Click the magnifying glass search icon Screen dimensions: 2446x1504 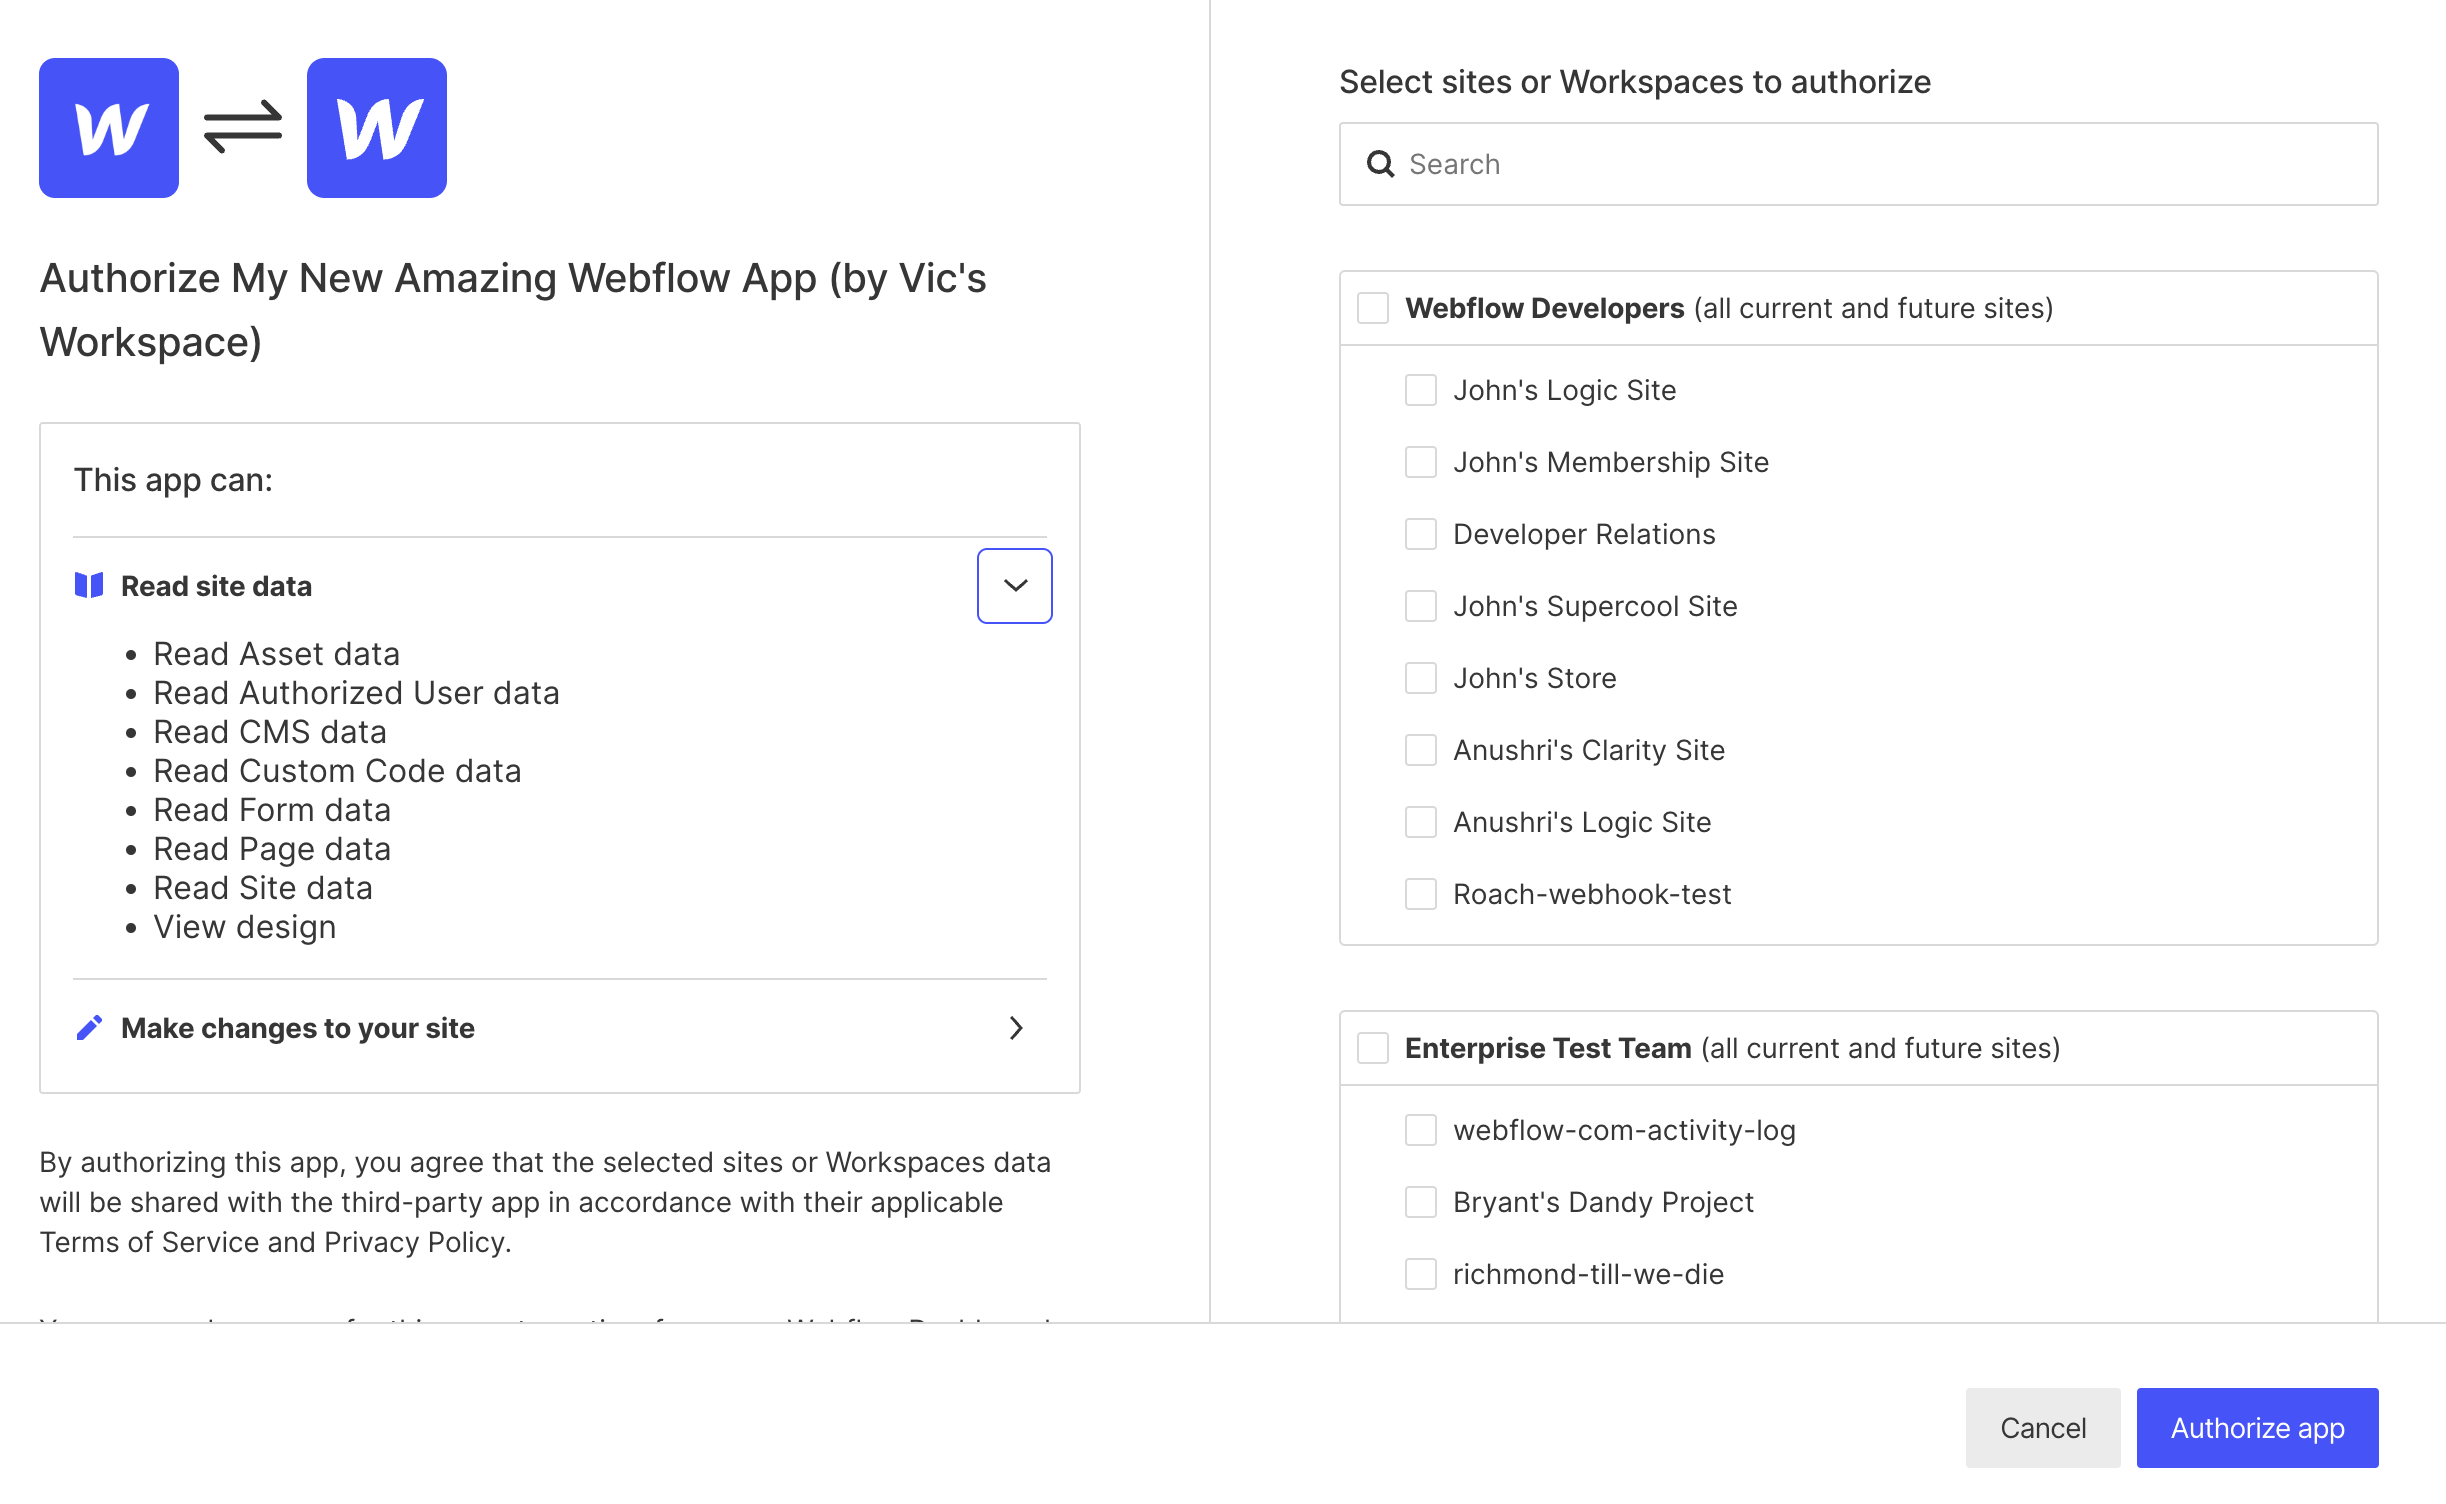point(1381,163)
